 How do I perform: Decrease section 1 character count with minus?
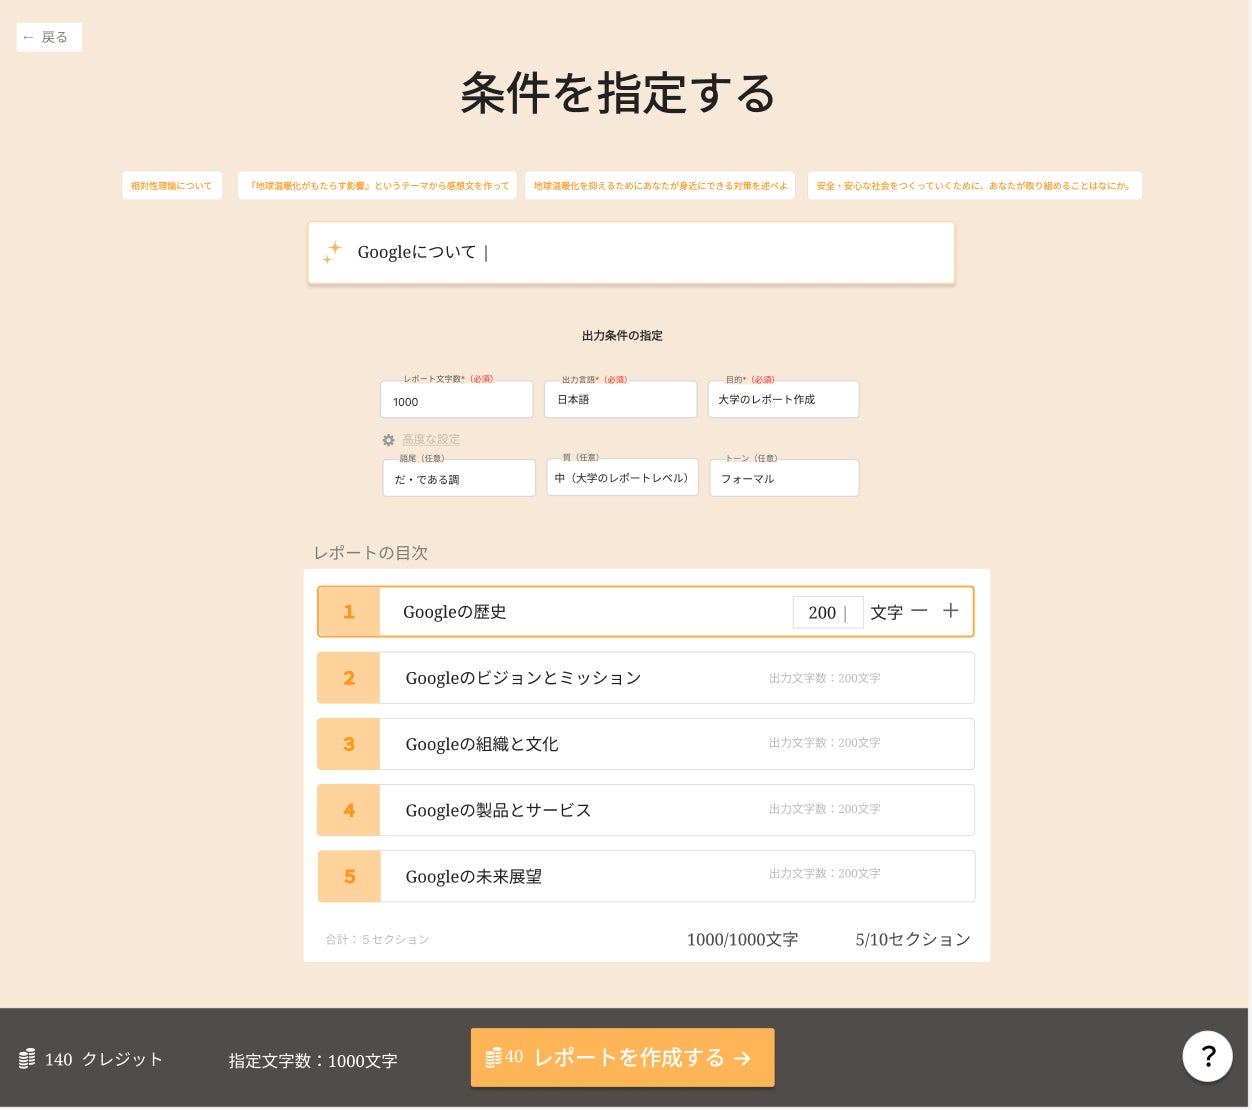pyautogui.click(x=920, y=610)
